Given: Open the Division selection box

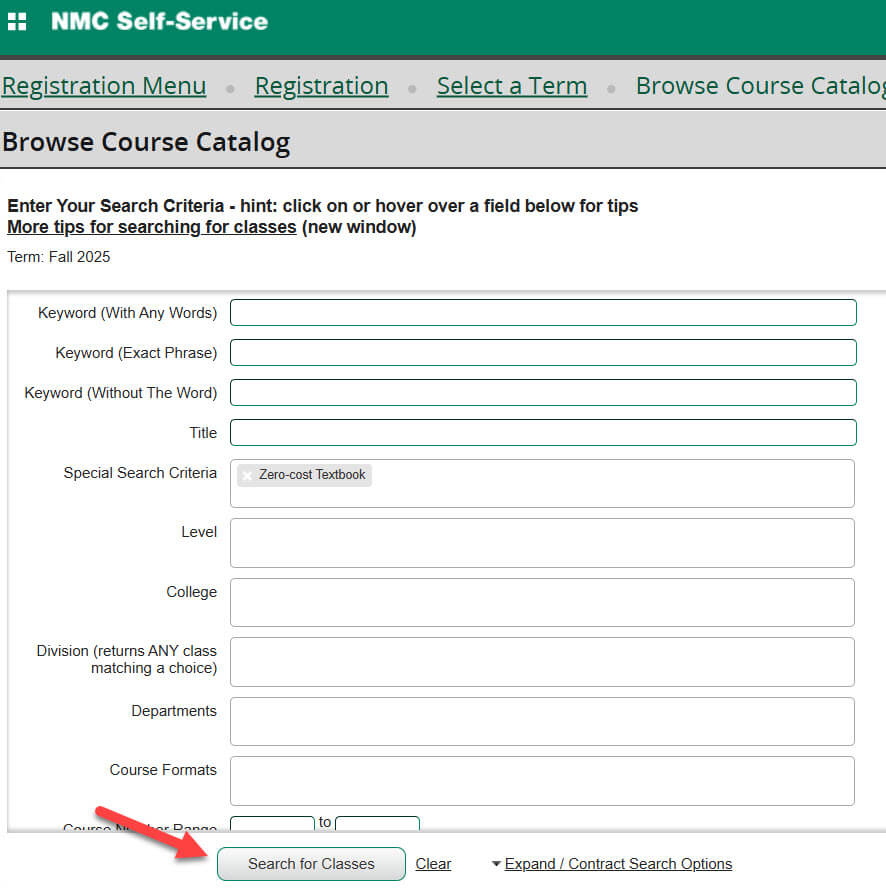Looking at the screenshot, I should click(542, 662).
